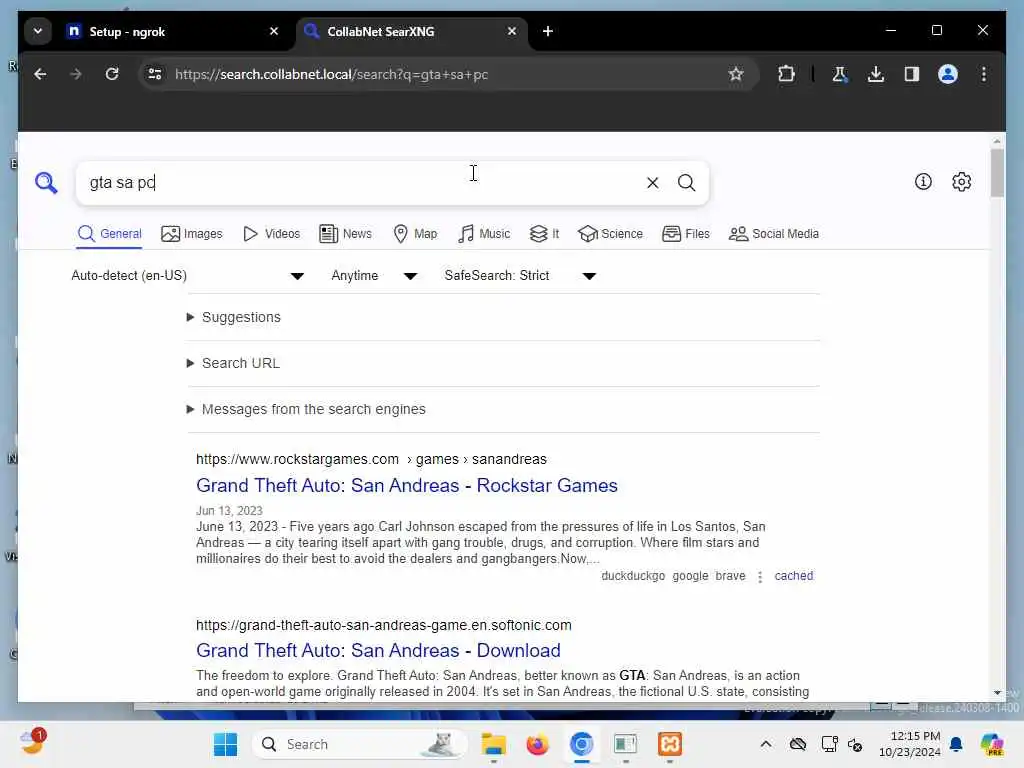Toggle the browser side panel icon
This screenshot has height=768, width=1024.
tap(912, 74)
